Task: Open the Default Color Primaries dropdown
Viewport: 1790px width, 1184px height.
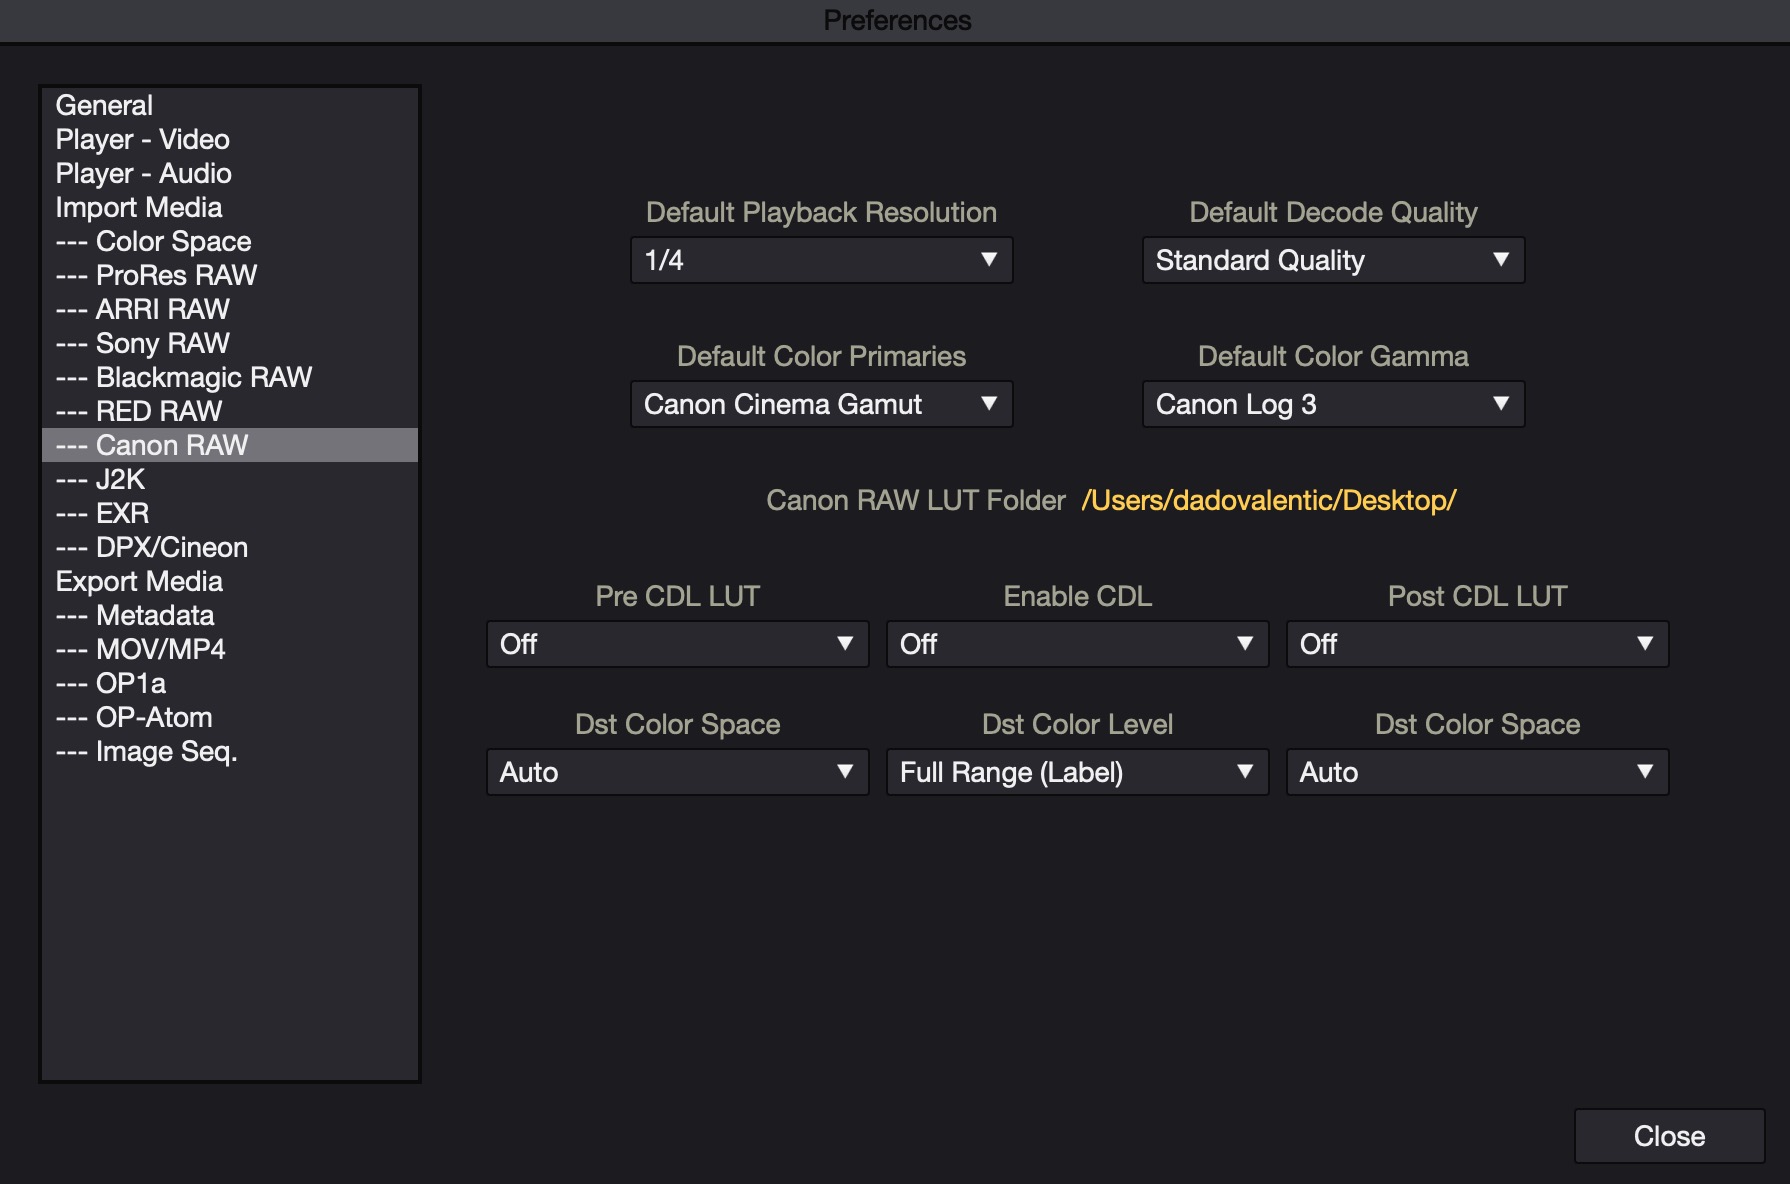Action: (x=821, y=404)
